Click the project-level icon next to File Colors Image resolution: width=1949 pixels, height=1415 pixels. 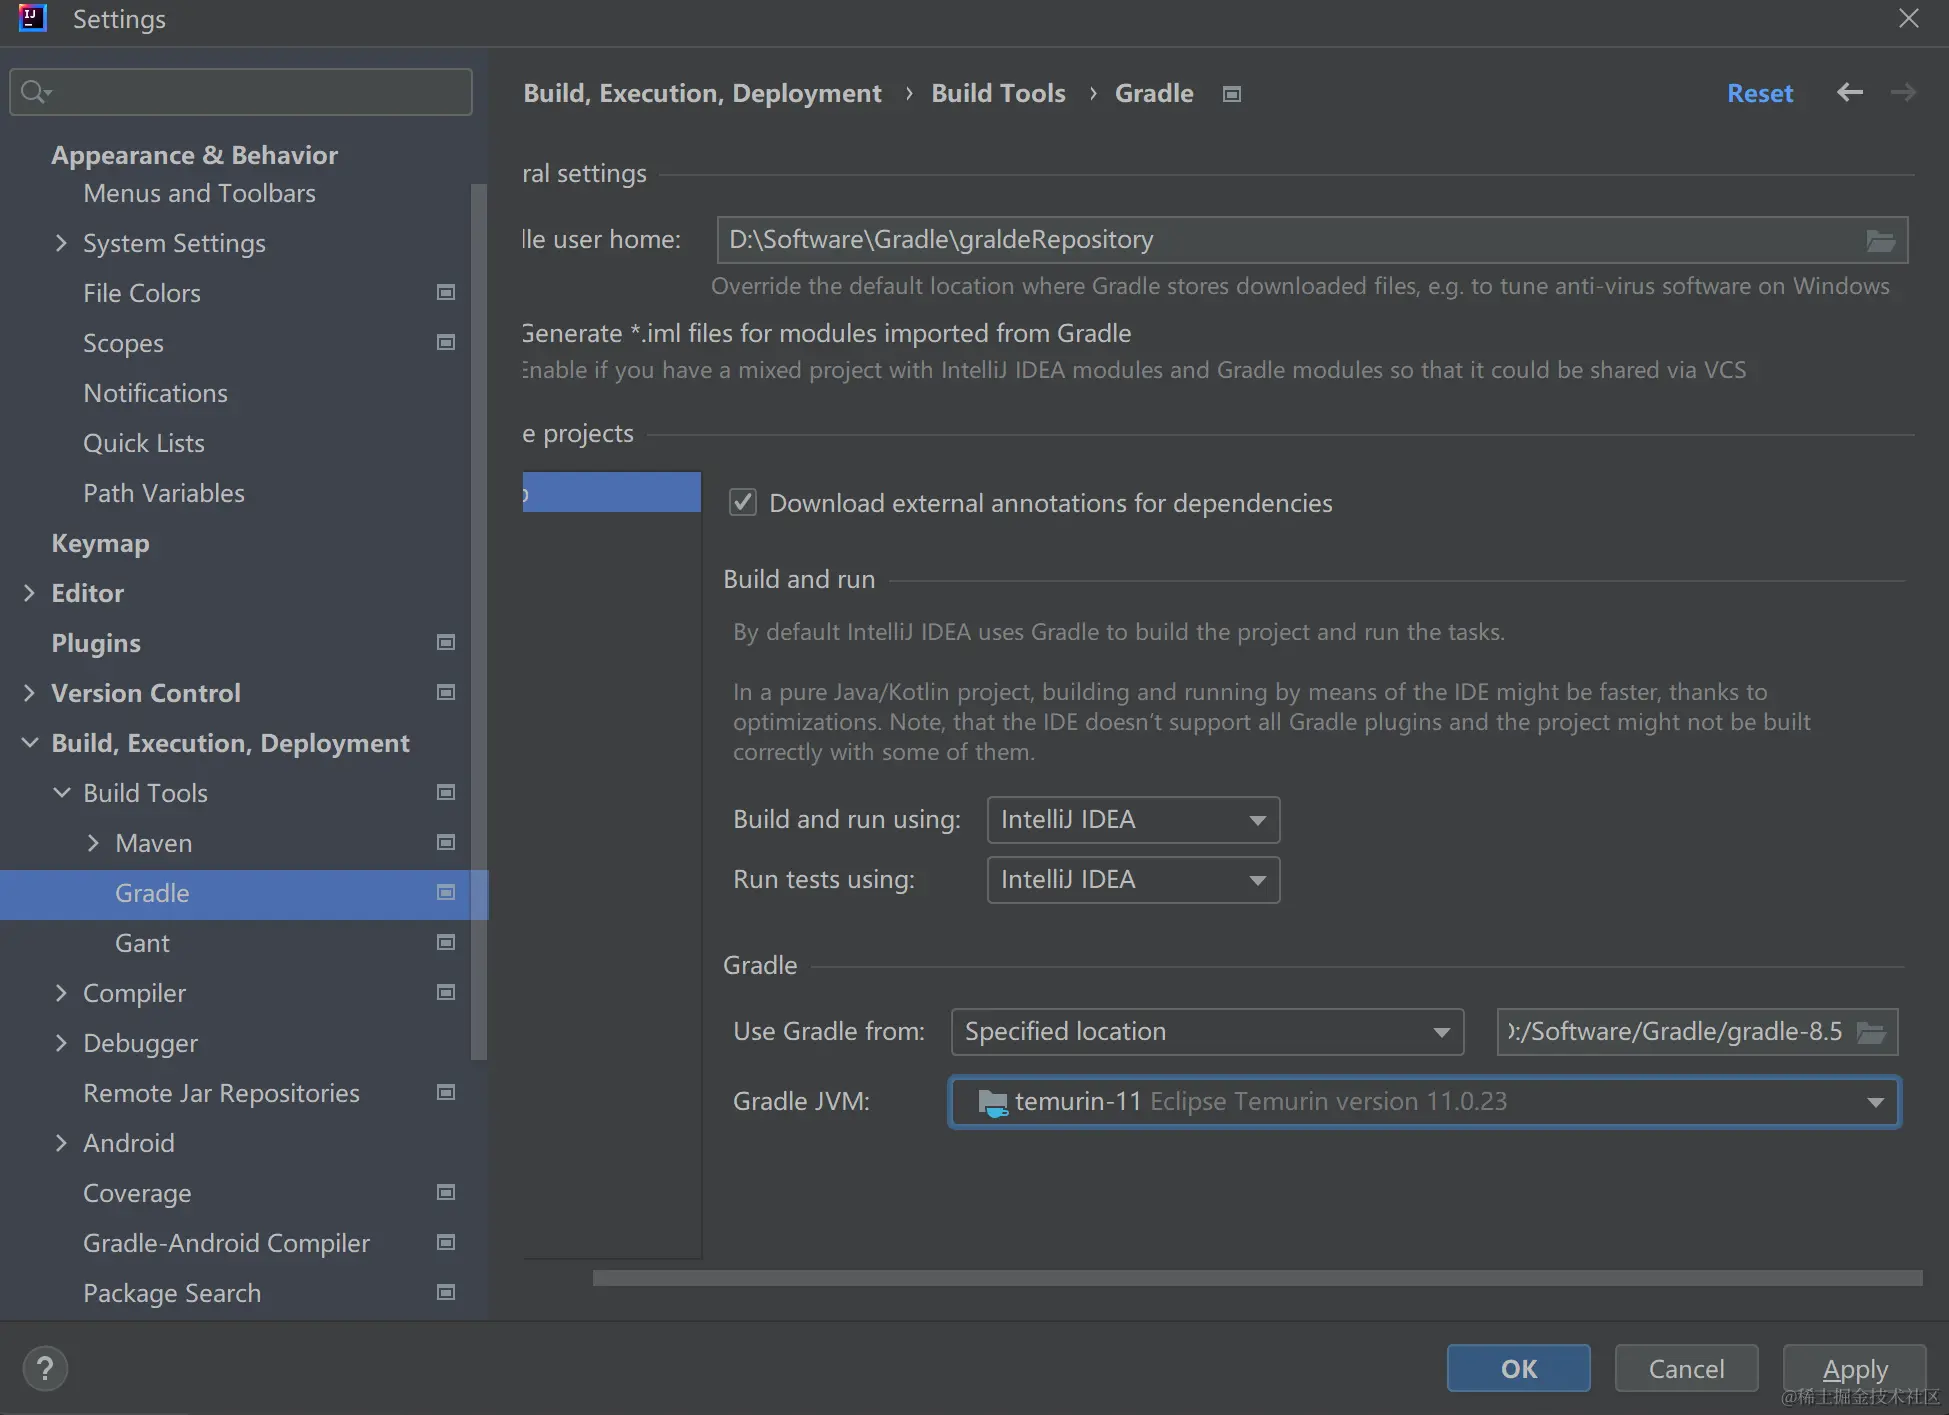coord(446,292)
